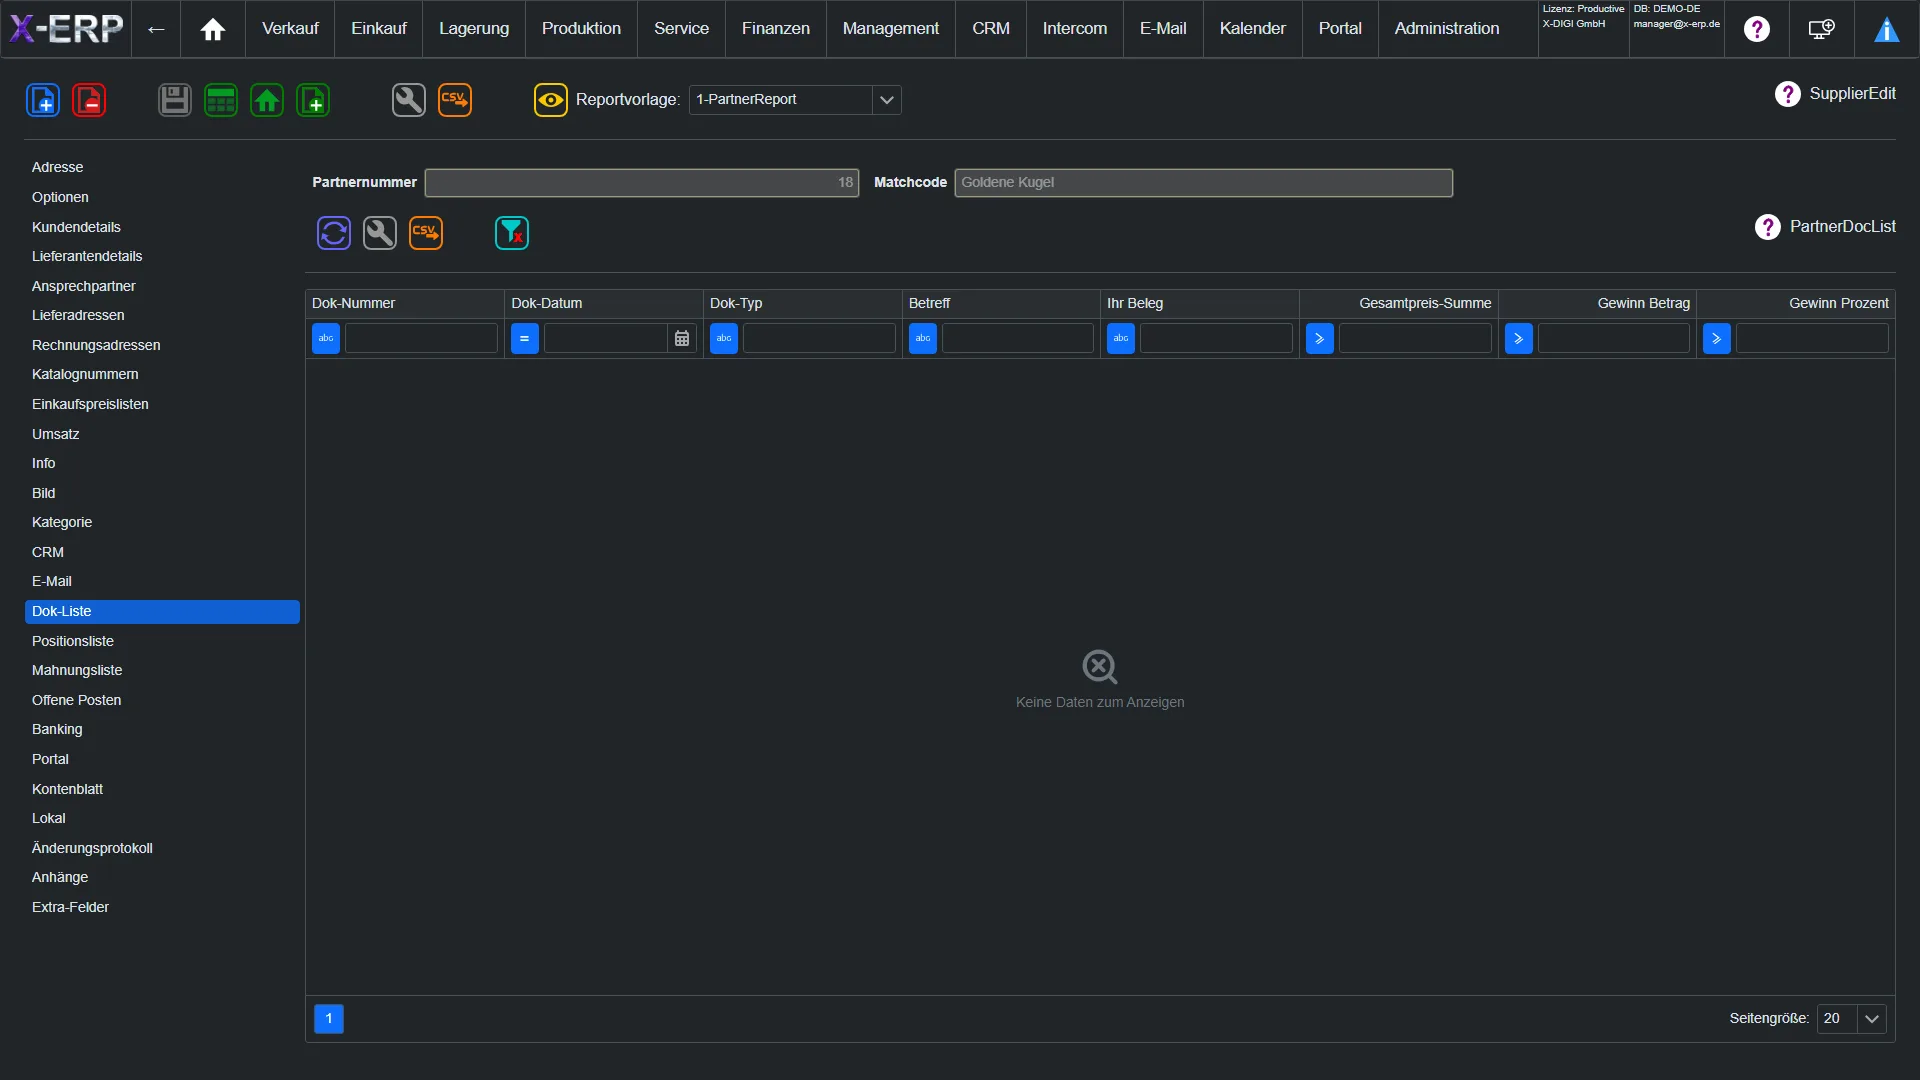The height and width of the screenshot is (1080, 1920).
Task: Select Änderungsprotokoll in the sidebar
Action: pos(162,849)
